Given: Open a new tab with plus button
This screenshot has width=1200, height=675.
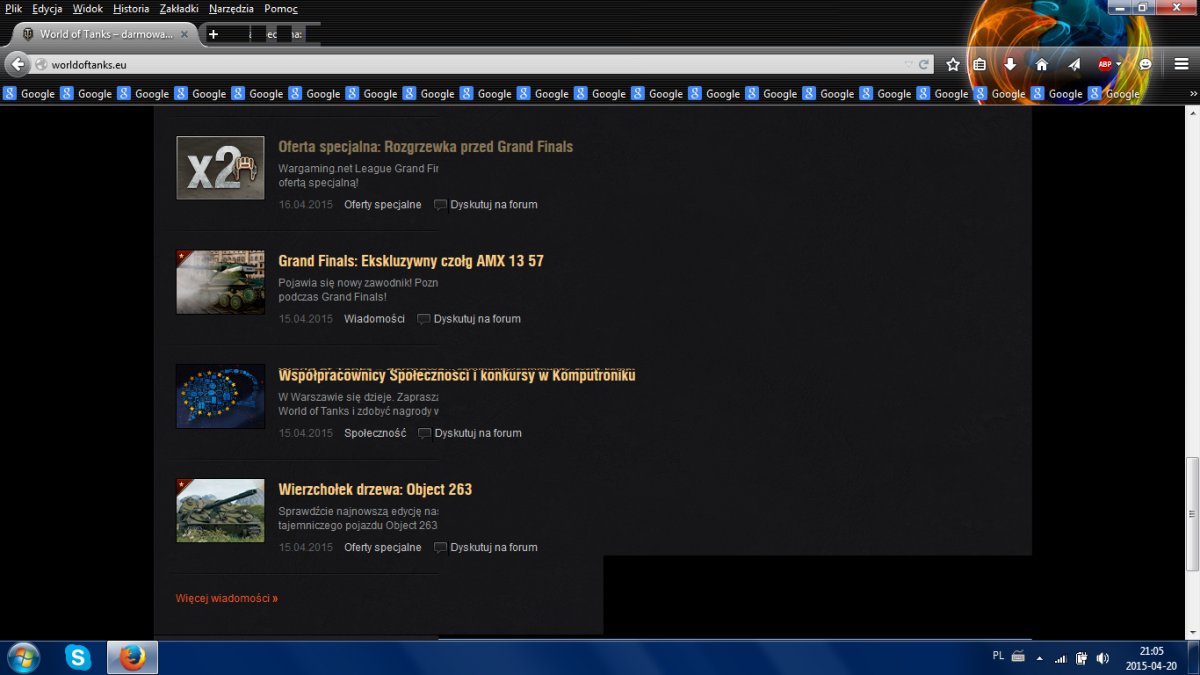Looking at the screenshot, I should pos(213,34).
